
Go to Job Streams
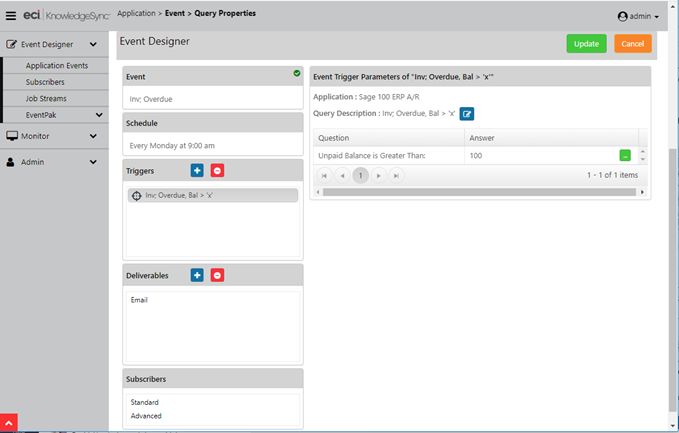(46, 98)
